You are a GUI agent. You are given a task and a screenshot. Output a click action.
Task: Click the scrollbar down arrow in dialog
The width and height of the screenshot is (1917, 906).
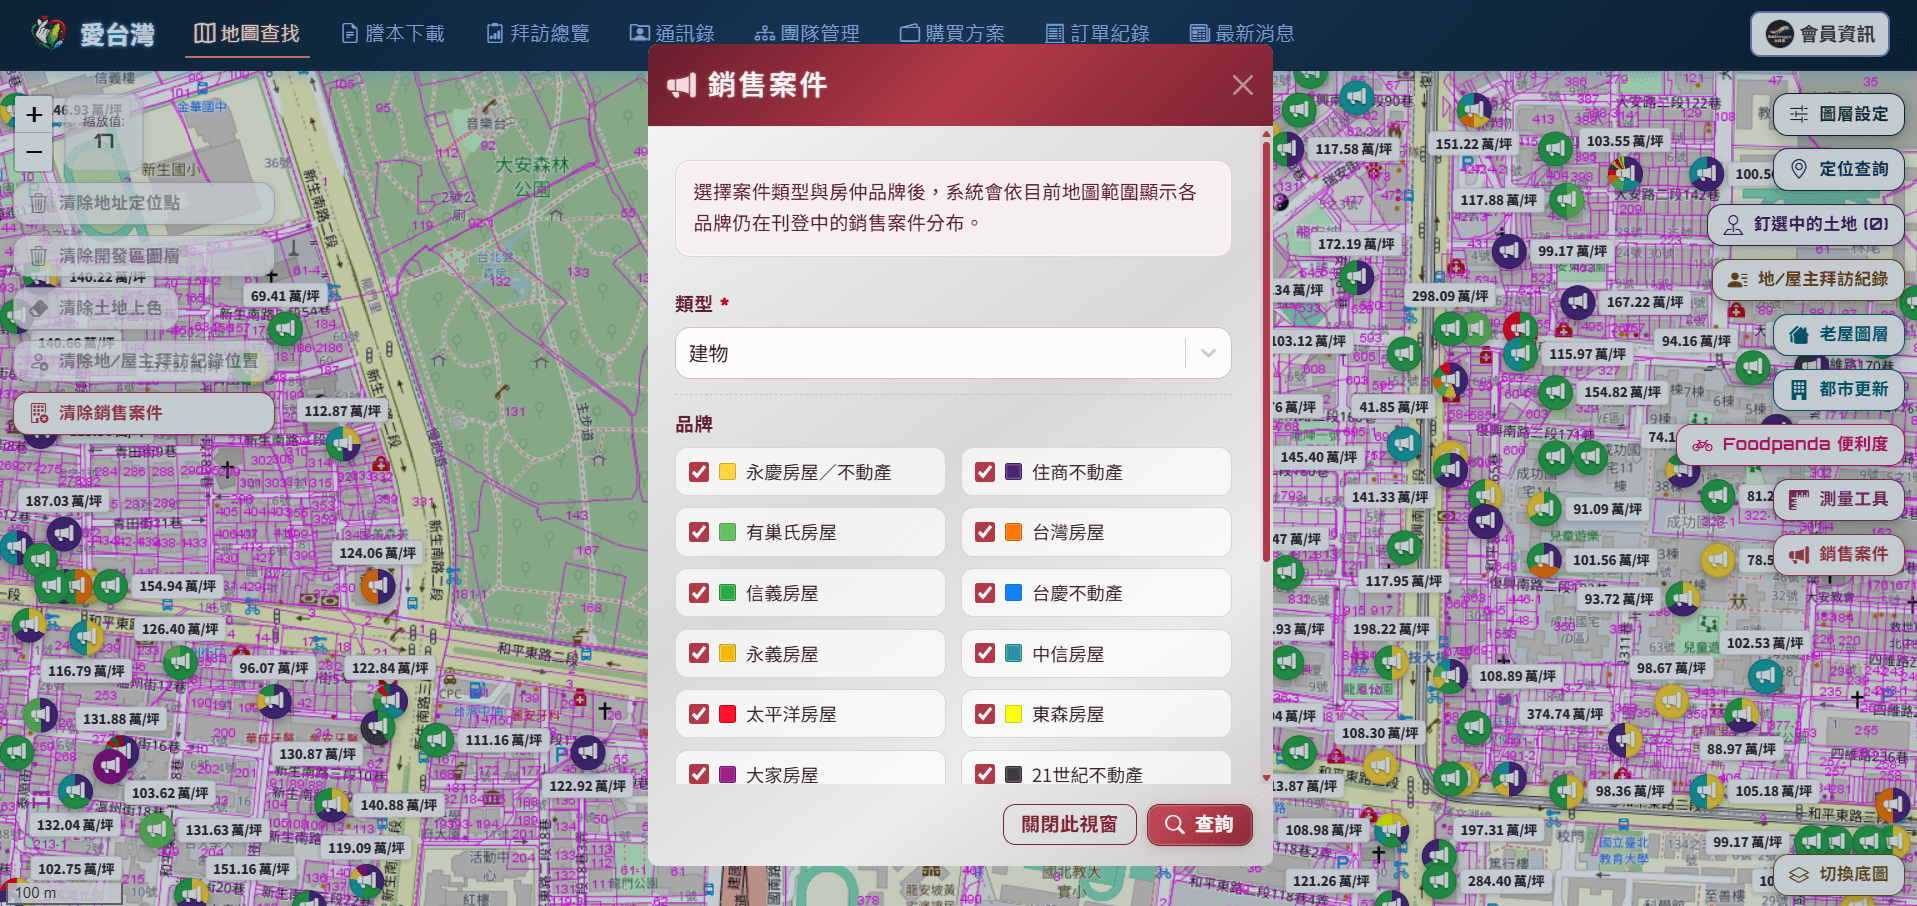click(x=1266, y=777)
